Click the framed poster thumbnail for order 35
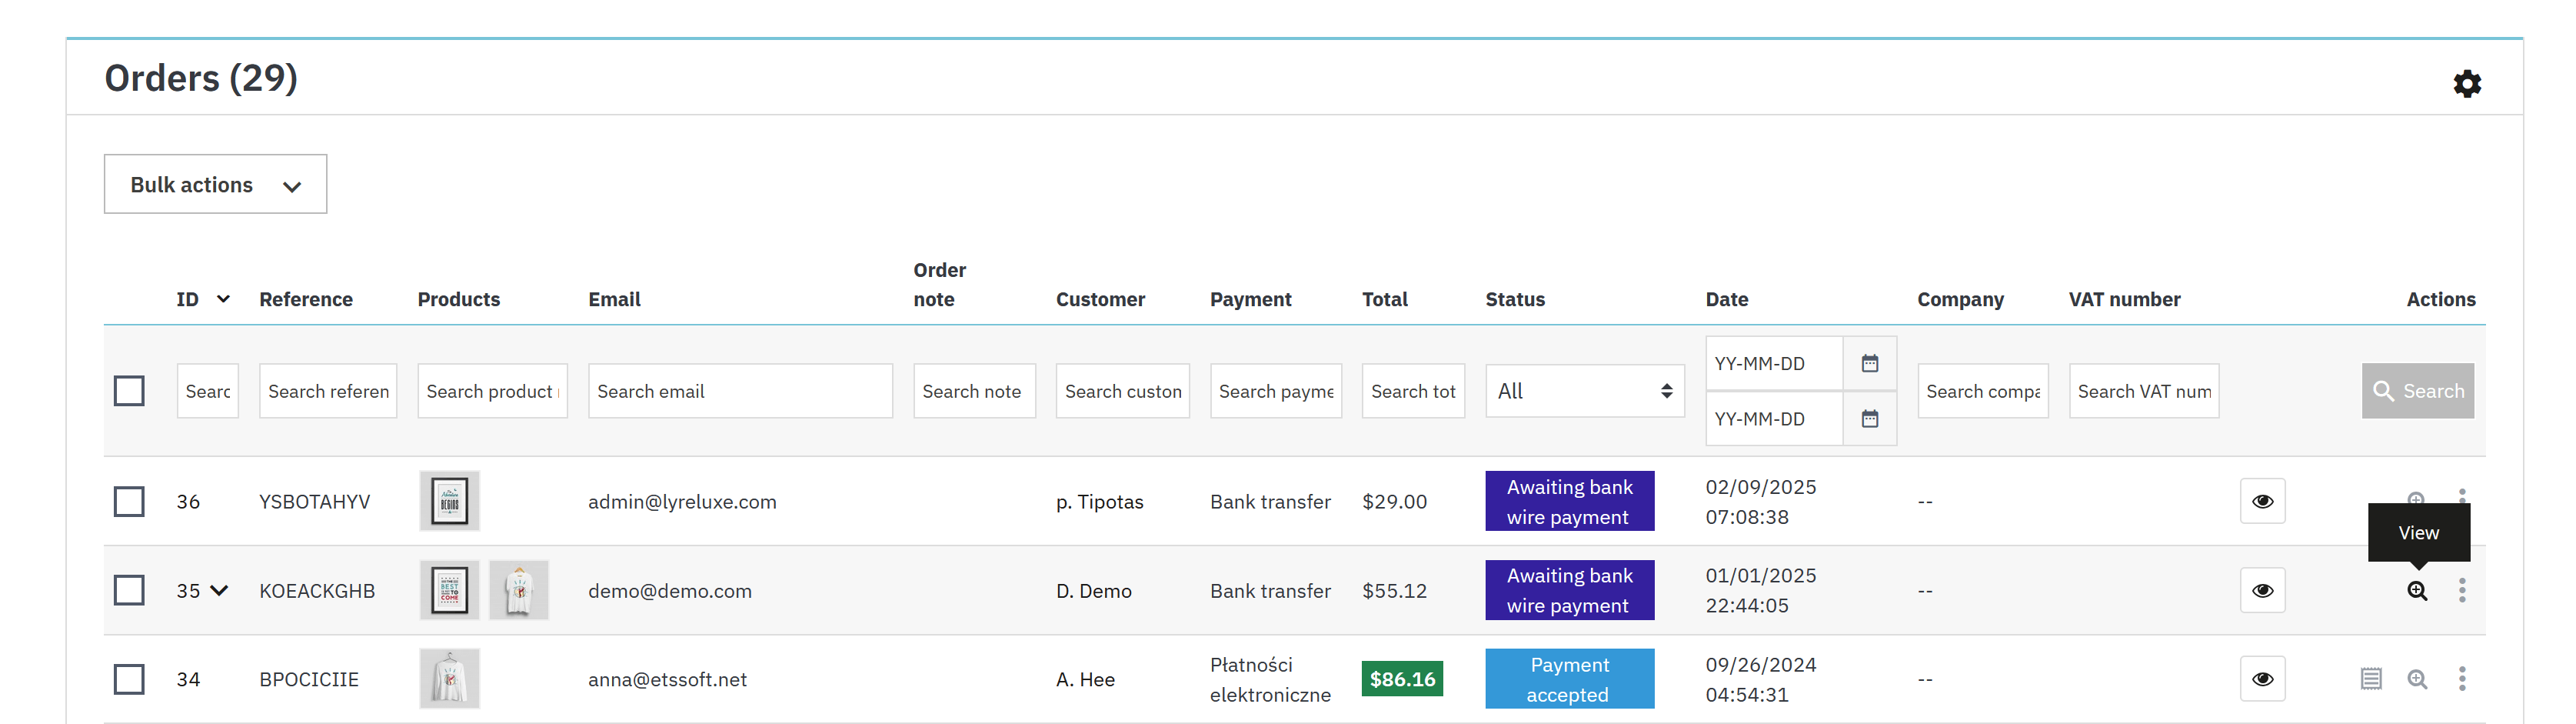2576x724 pixels. tap(449, 590)
